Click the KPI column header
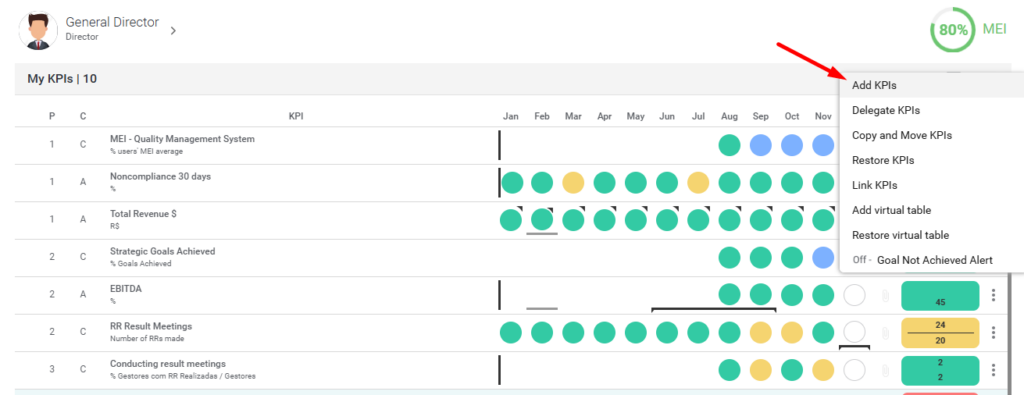Screen dimensions: 1024x395 (296, 116)
